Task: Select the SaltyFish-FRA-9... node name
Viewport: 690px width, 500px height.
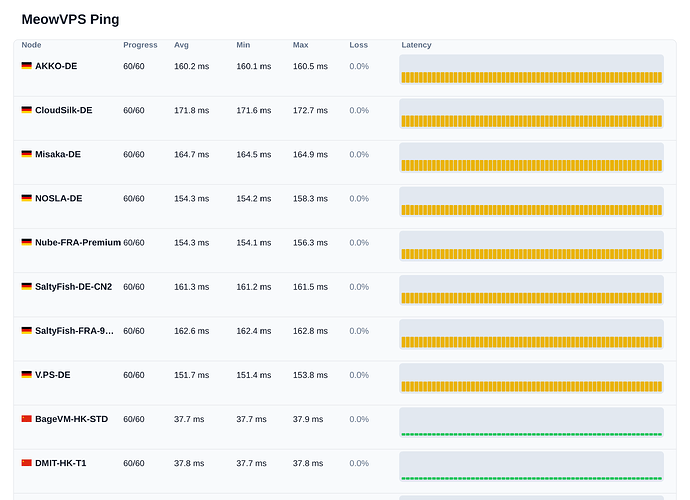Action: 74,331
